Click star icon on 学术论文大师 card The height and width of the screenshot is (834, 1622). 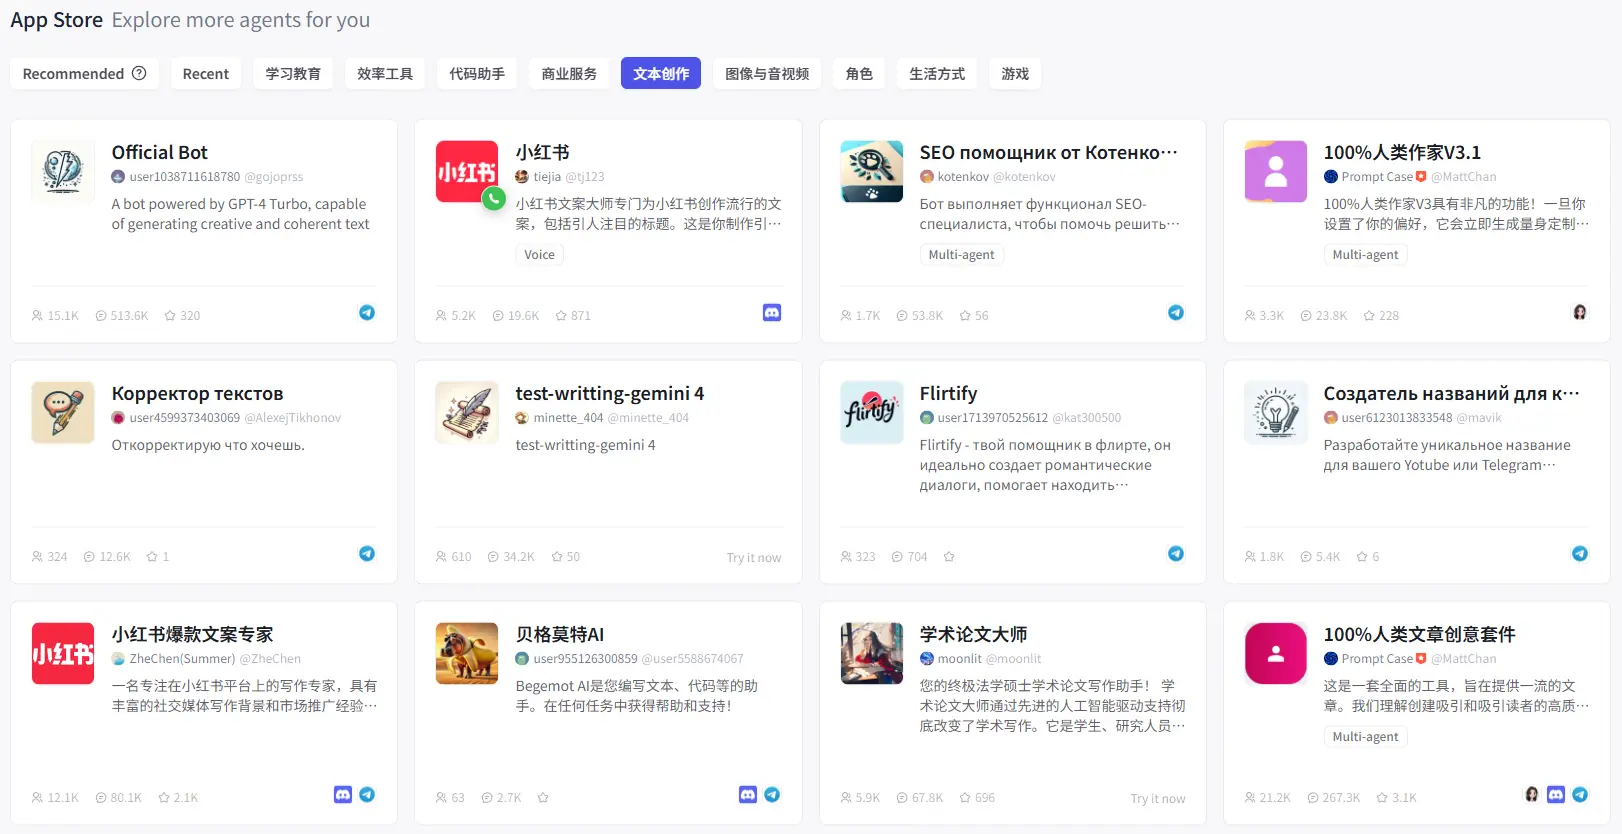[x=965, y=798]
